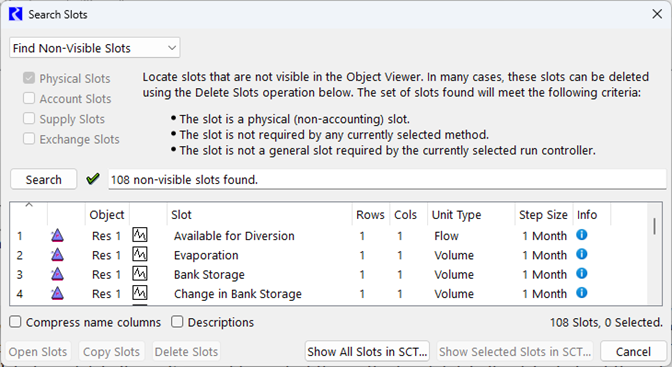Click info icon for Change in Bank Storage

581,293
